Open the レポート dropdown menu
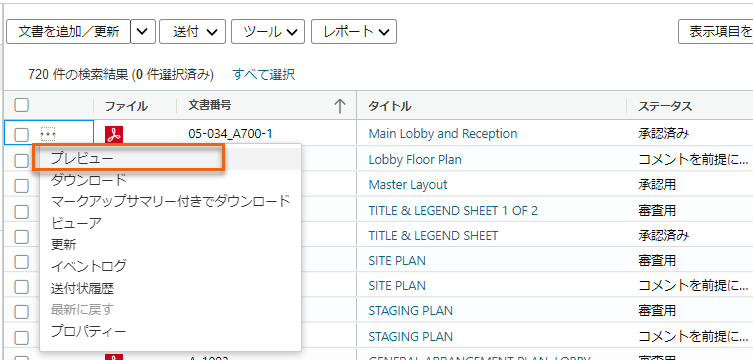The height and width of the screenshot is (360, 753). point(354,32)
